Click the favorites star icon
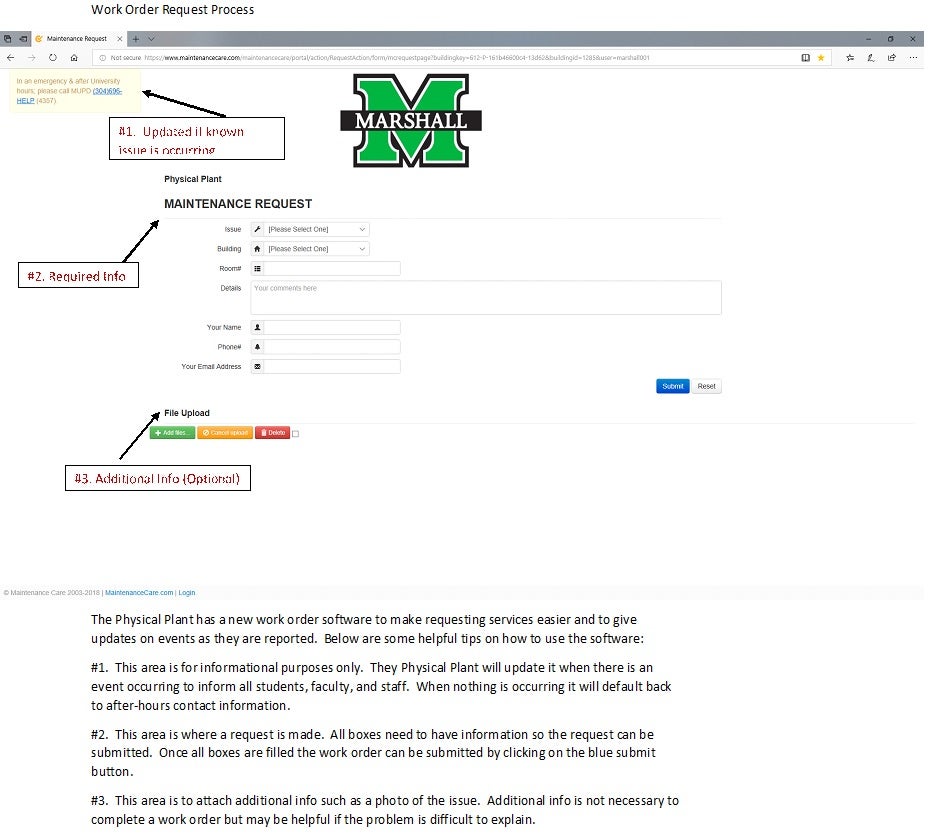Viewport: 936px width, 835px height. tap(821, 58)
